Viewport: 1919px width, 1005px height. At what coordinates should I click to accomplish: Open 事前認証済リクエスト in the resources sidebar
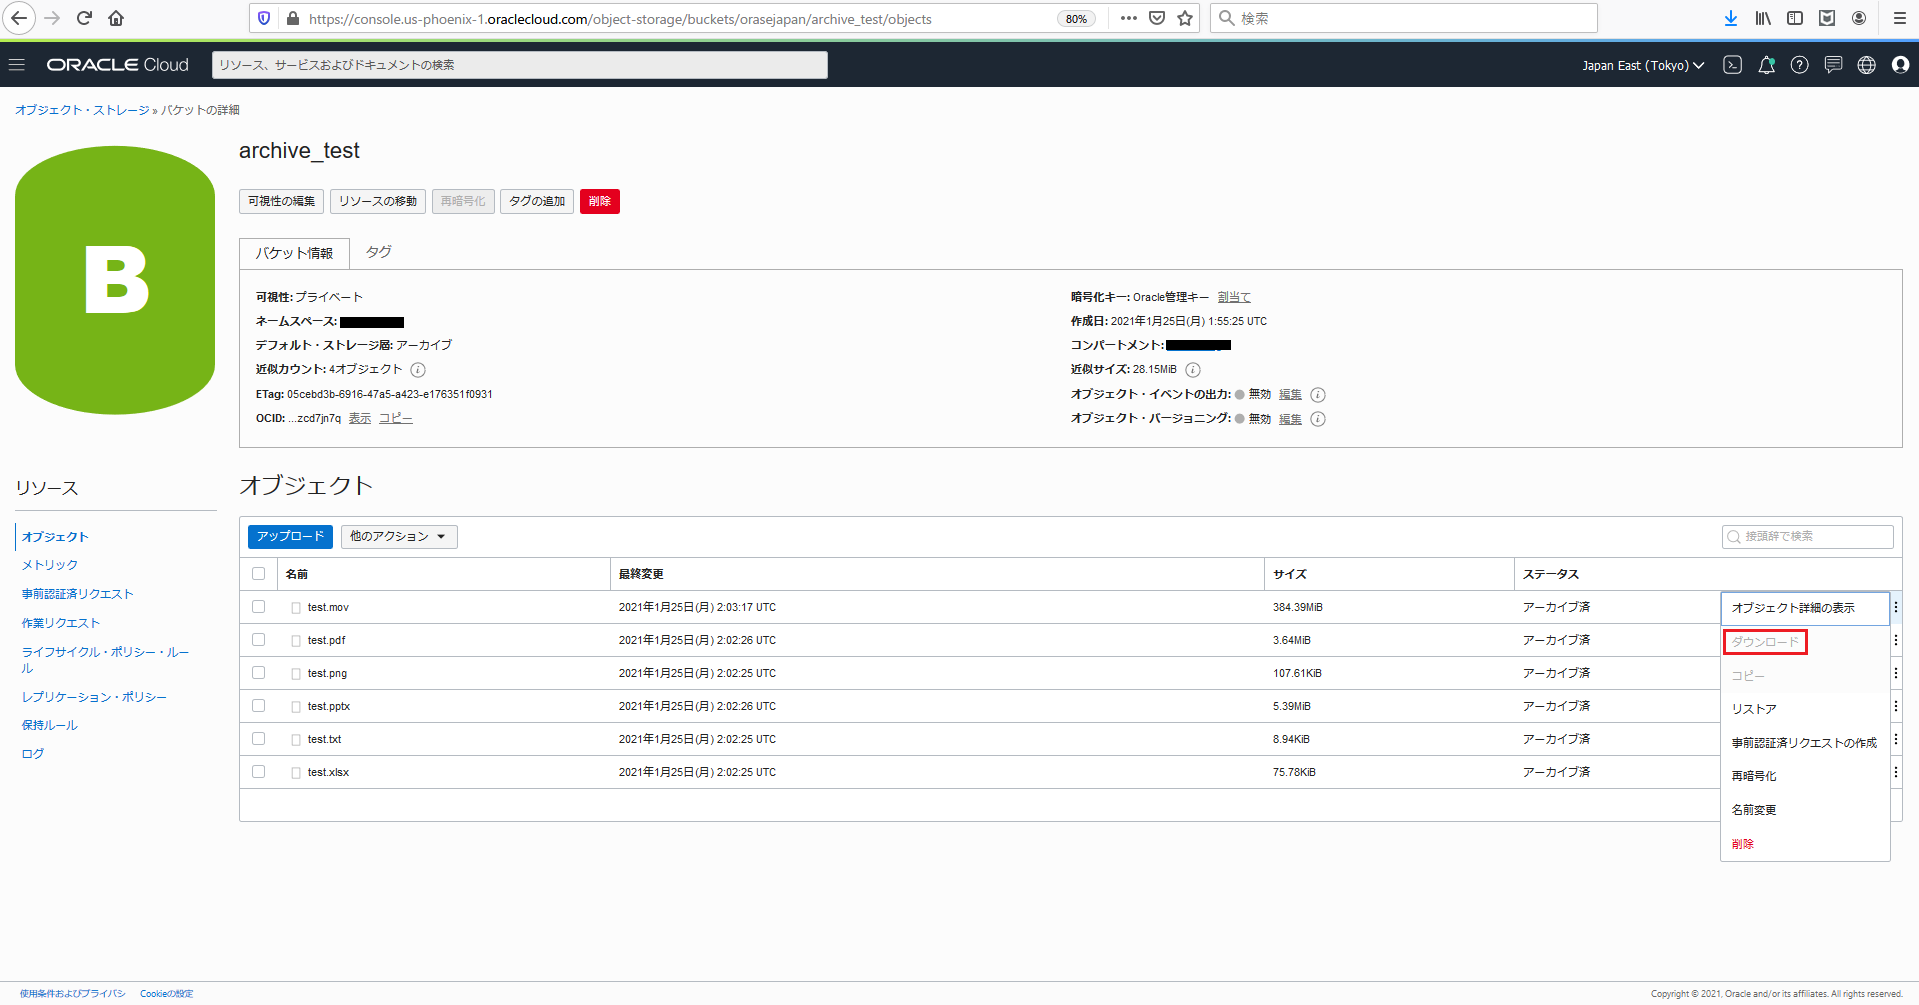[78, 594]
